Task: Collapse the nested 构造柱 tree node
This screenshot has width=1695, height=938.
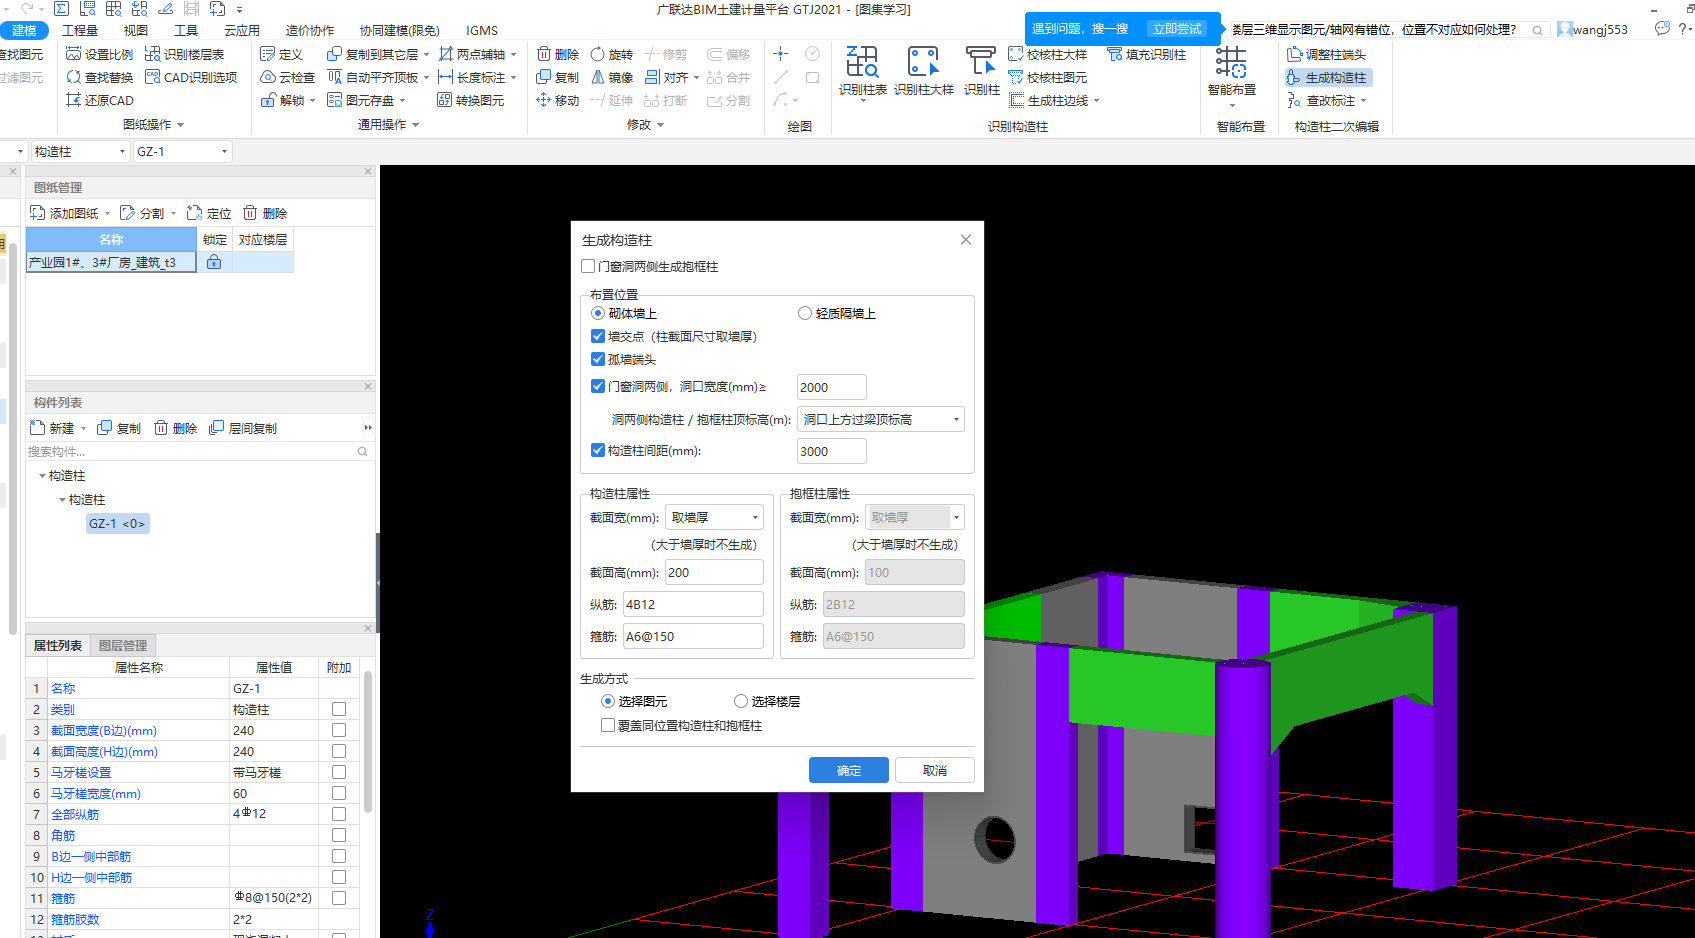Action: click(62, 500)
